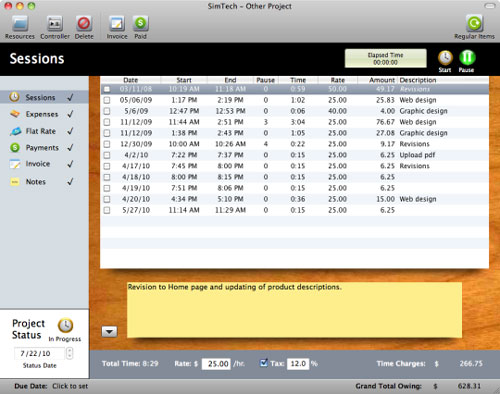500x394 pixels.
Task: Mark as paid with the Paid icon
Action: pyautogui.click(x=140, y=24)
